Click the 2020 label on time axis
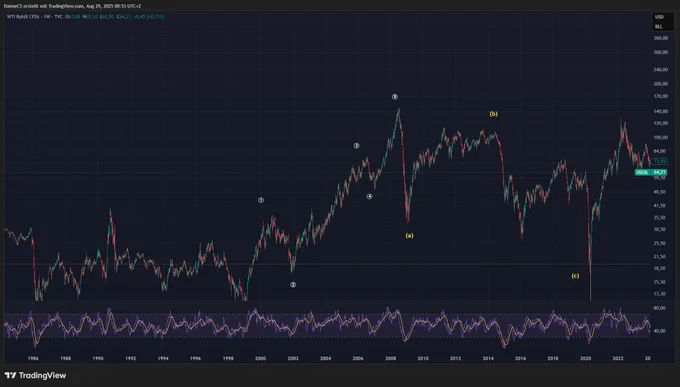The height and width of the screenshot is (387, 680). [x=585, y=358]
